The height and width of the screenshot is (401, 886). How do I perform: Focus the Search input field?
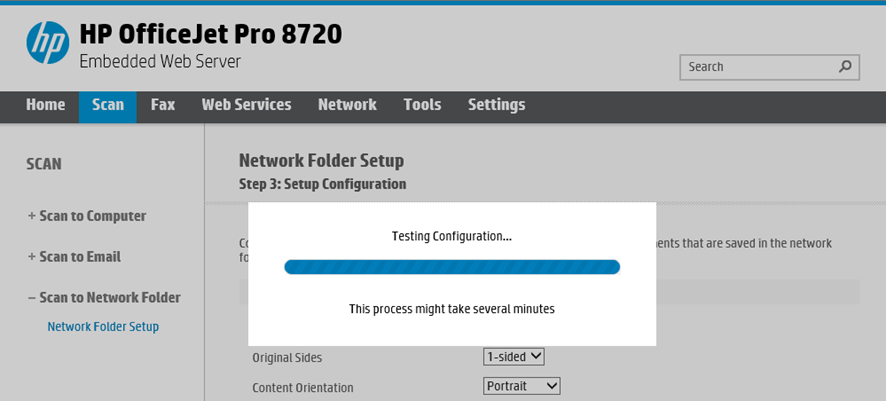(x=769, y=67)
